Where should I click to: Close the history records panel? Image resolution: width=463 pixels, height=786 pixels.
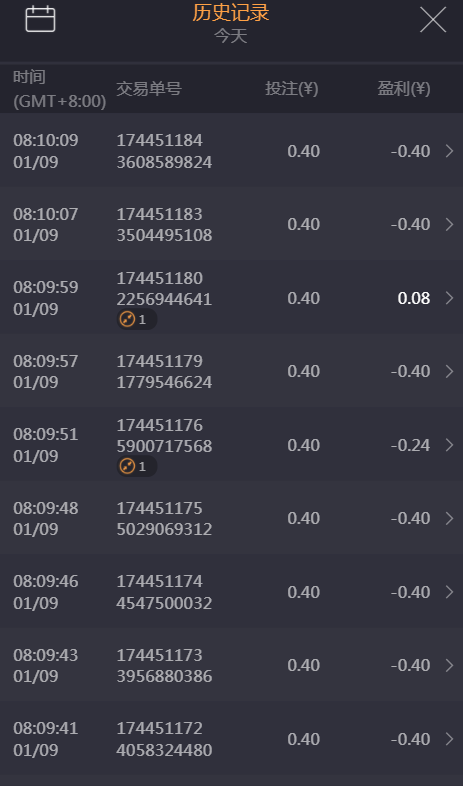tap(433, 20)
